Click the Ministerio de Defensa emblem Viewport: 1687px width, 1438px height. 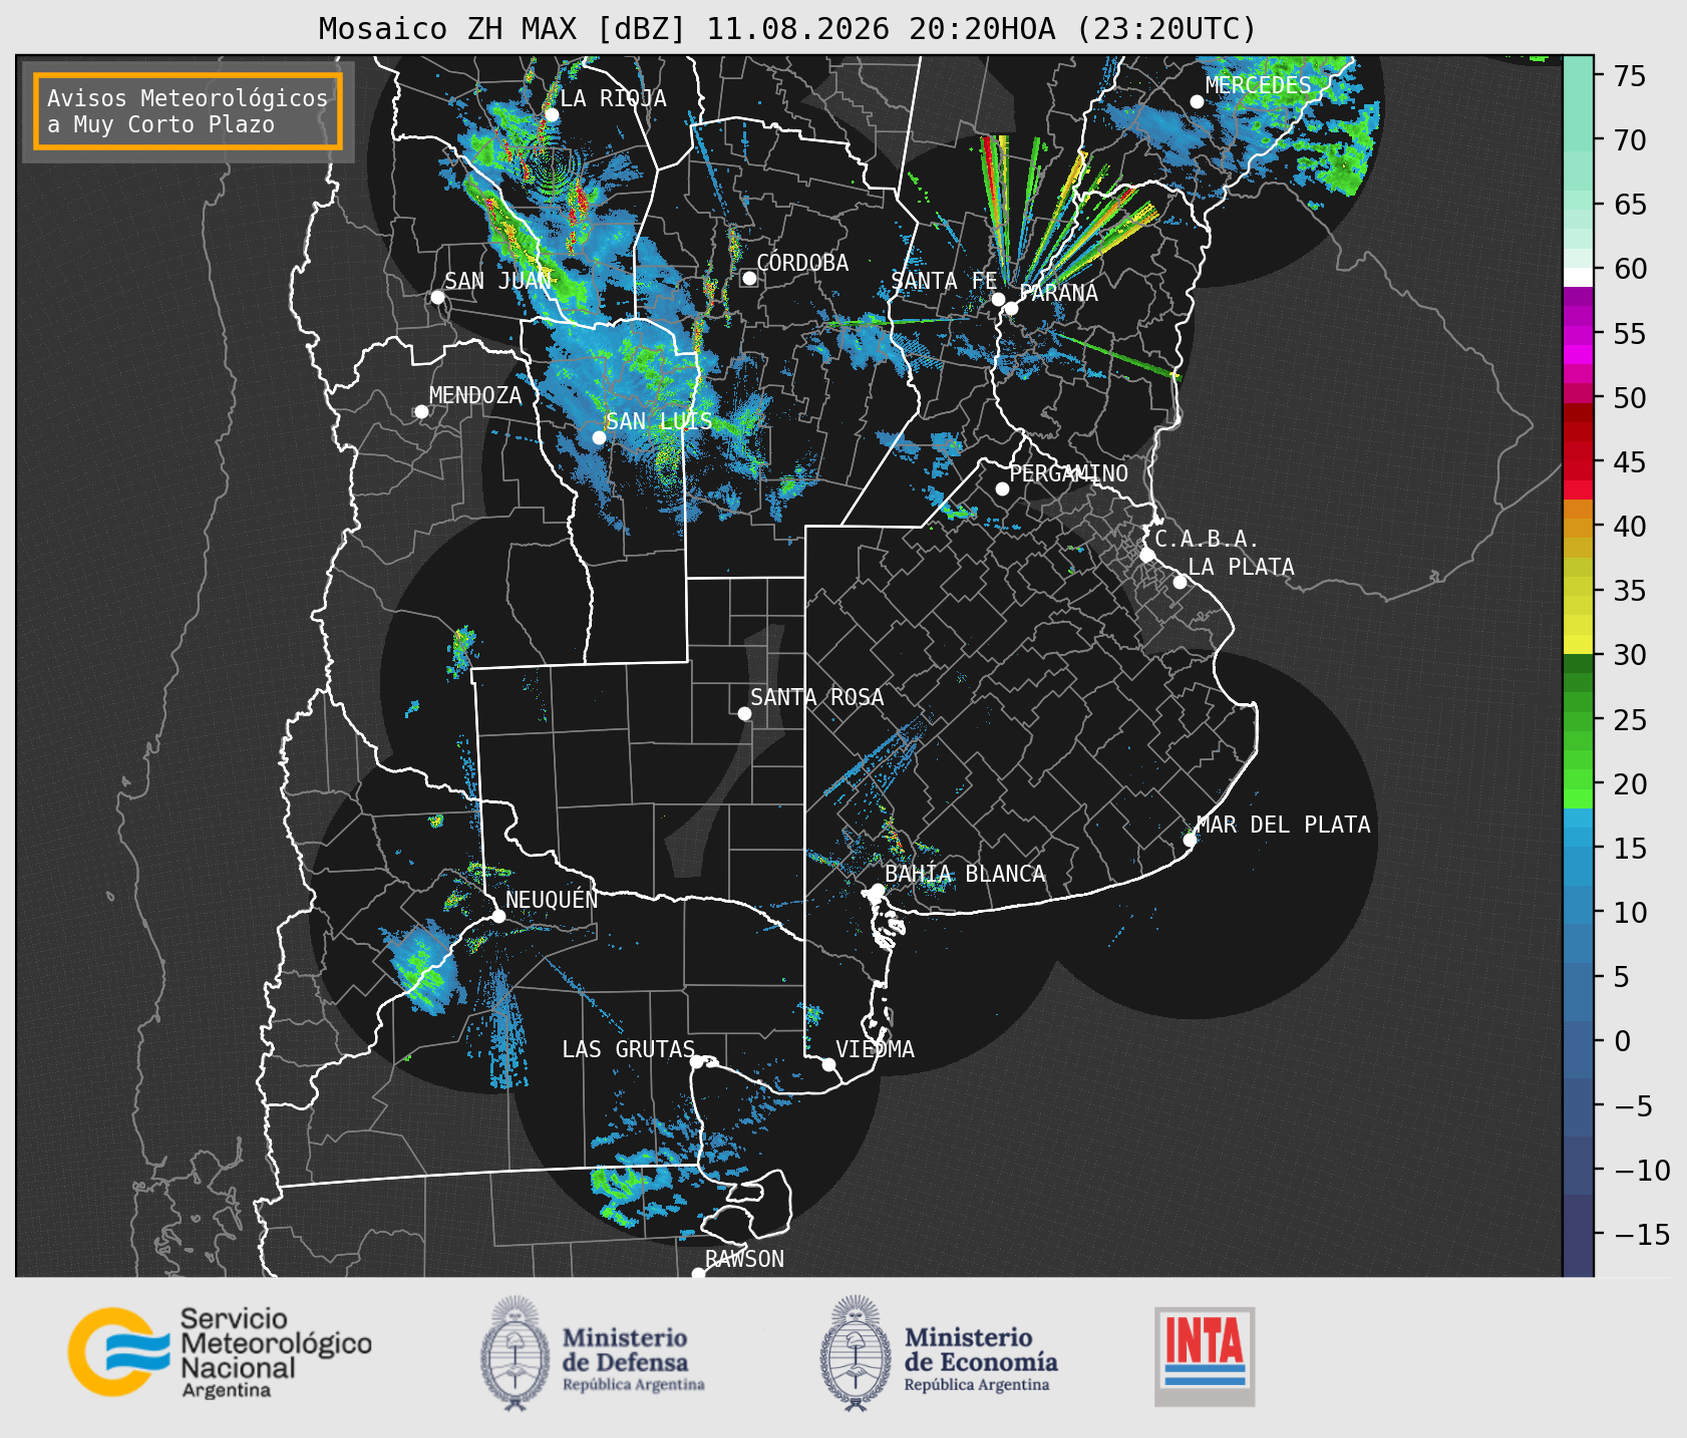pos(514,1353)
